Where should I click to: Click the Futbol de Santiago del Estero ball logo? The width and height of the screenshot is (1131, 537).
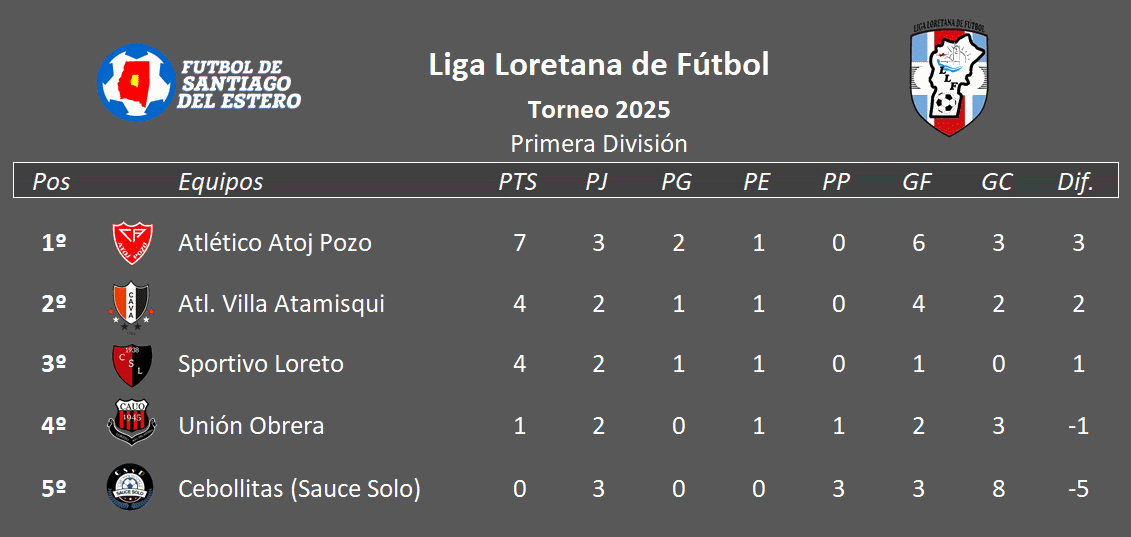[x=136, y=82]
